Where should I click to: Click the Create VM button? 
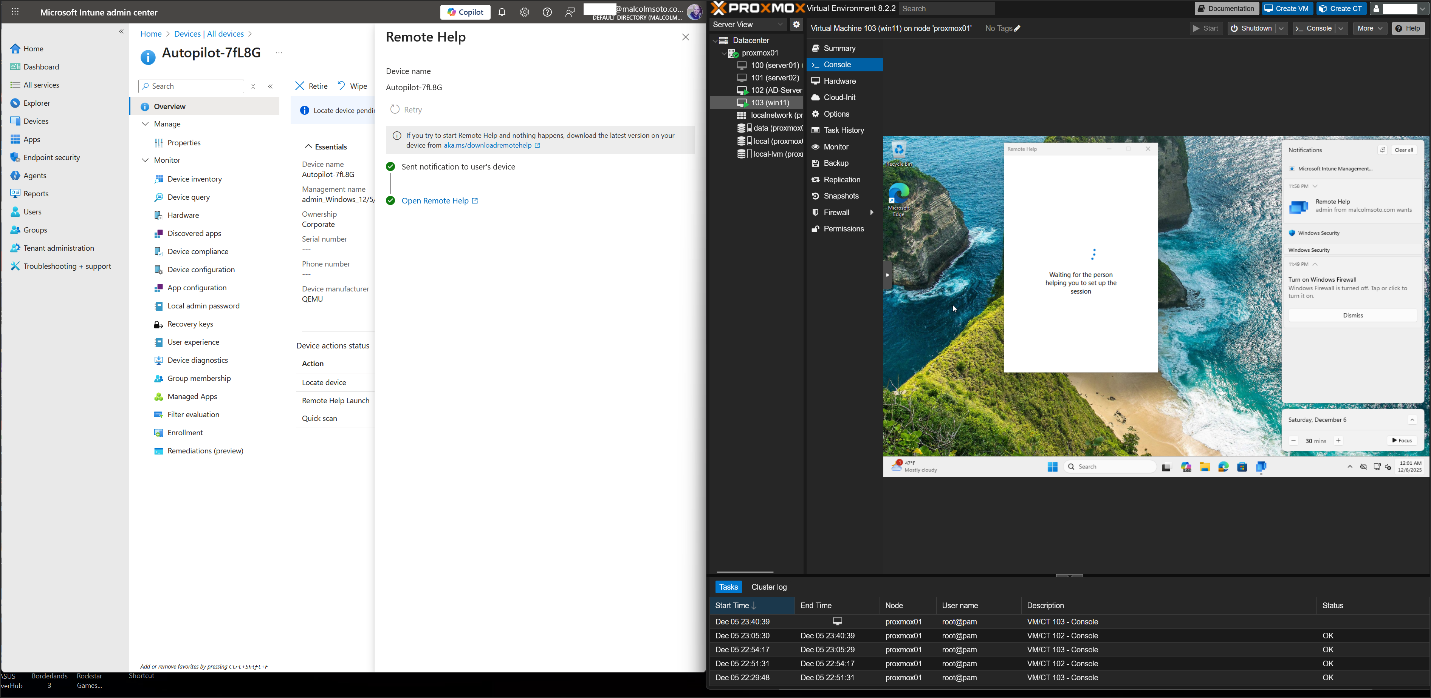1288,8
